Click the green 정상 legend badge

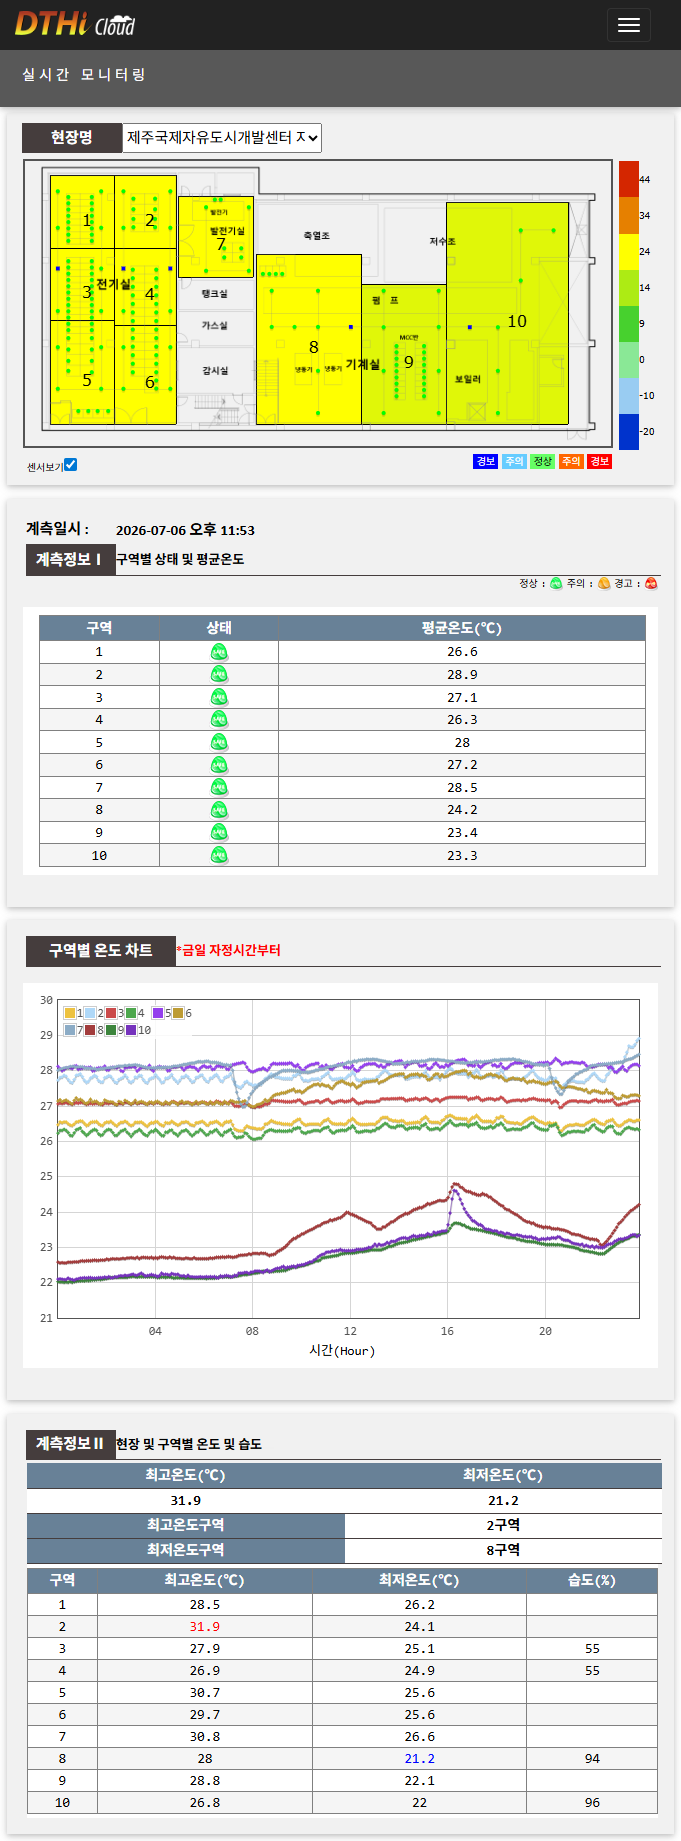542,461
